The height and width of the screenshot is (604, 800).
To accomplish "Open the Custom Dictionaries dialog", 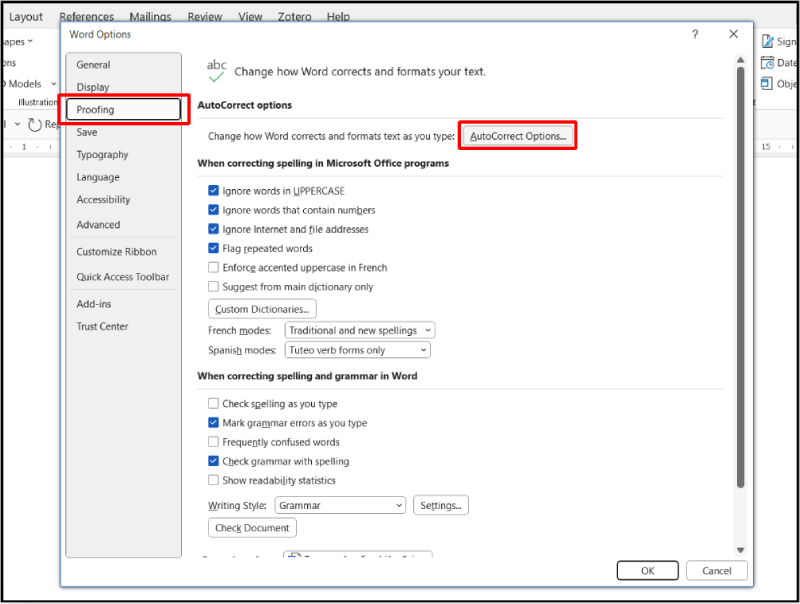I will click(x=261, y=308).
